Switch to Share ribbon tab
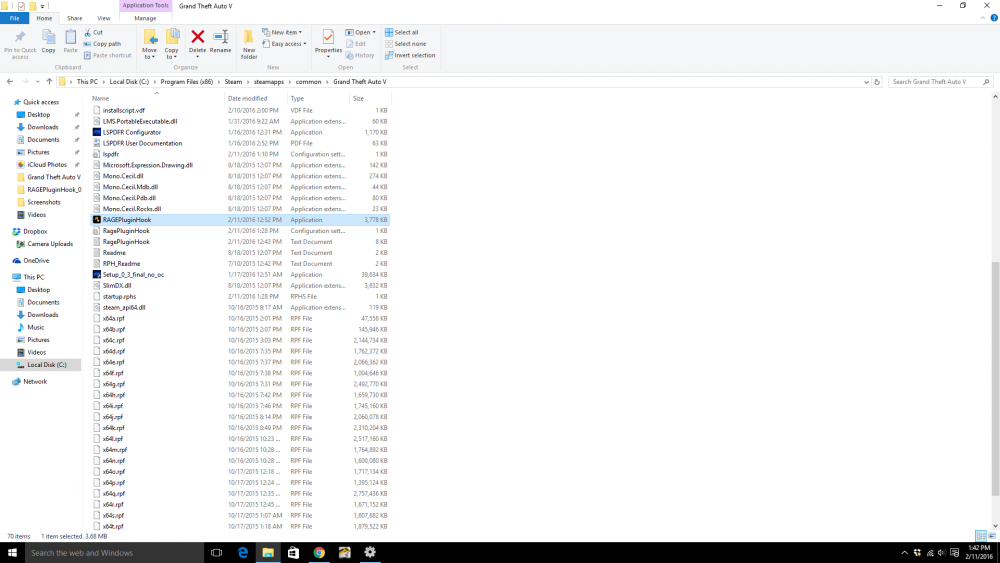 pos(75,18)
